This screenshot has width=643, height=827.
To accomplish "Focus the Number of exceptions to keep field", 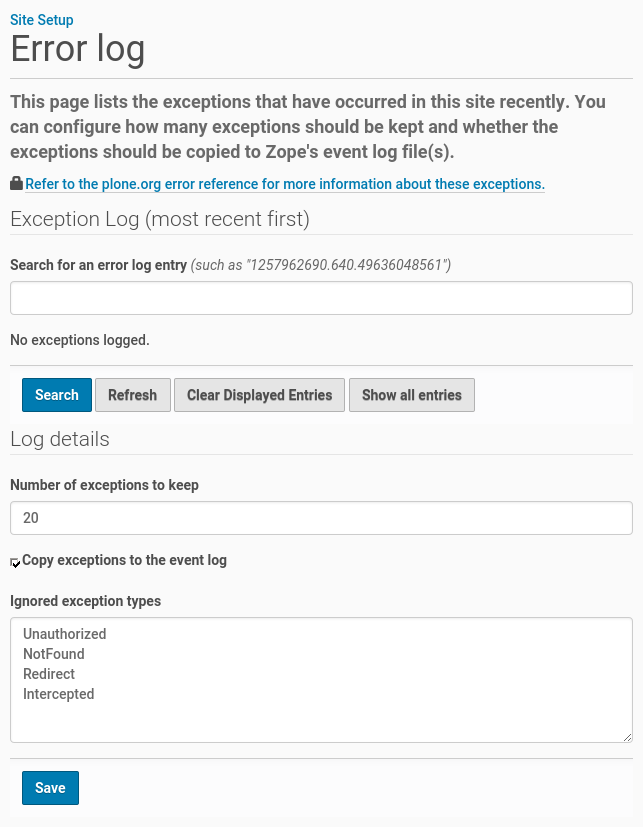I will (321, 518).
